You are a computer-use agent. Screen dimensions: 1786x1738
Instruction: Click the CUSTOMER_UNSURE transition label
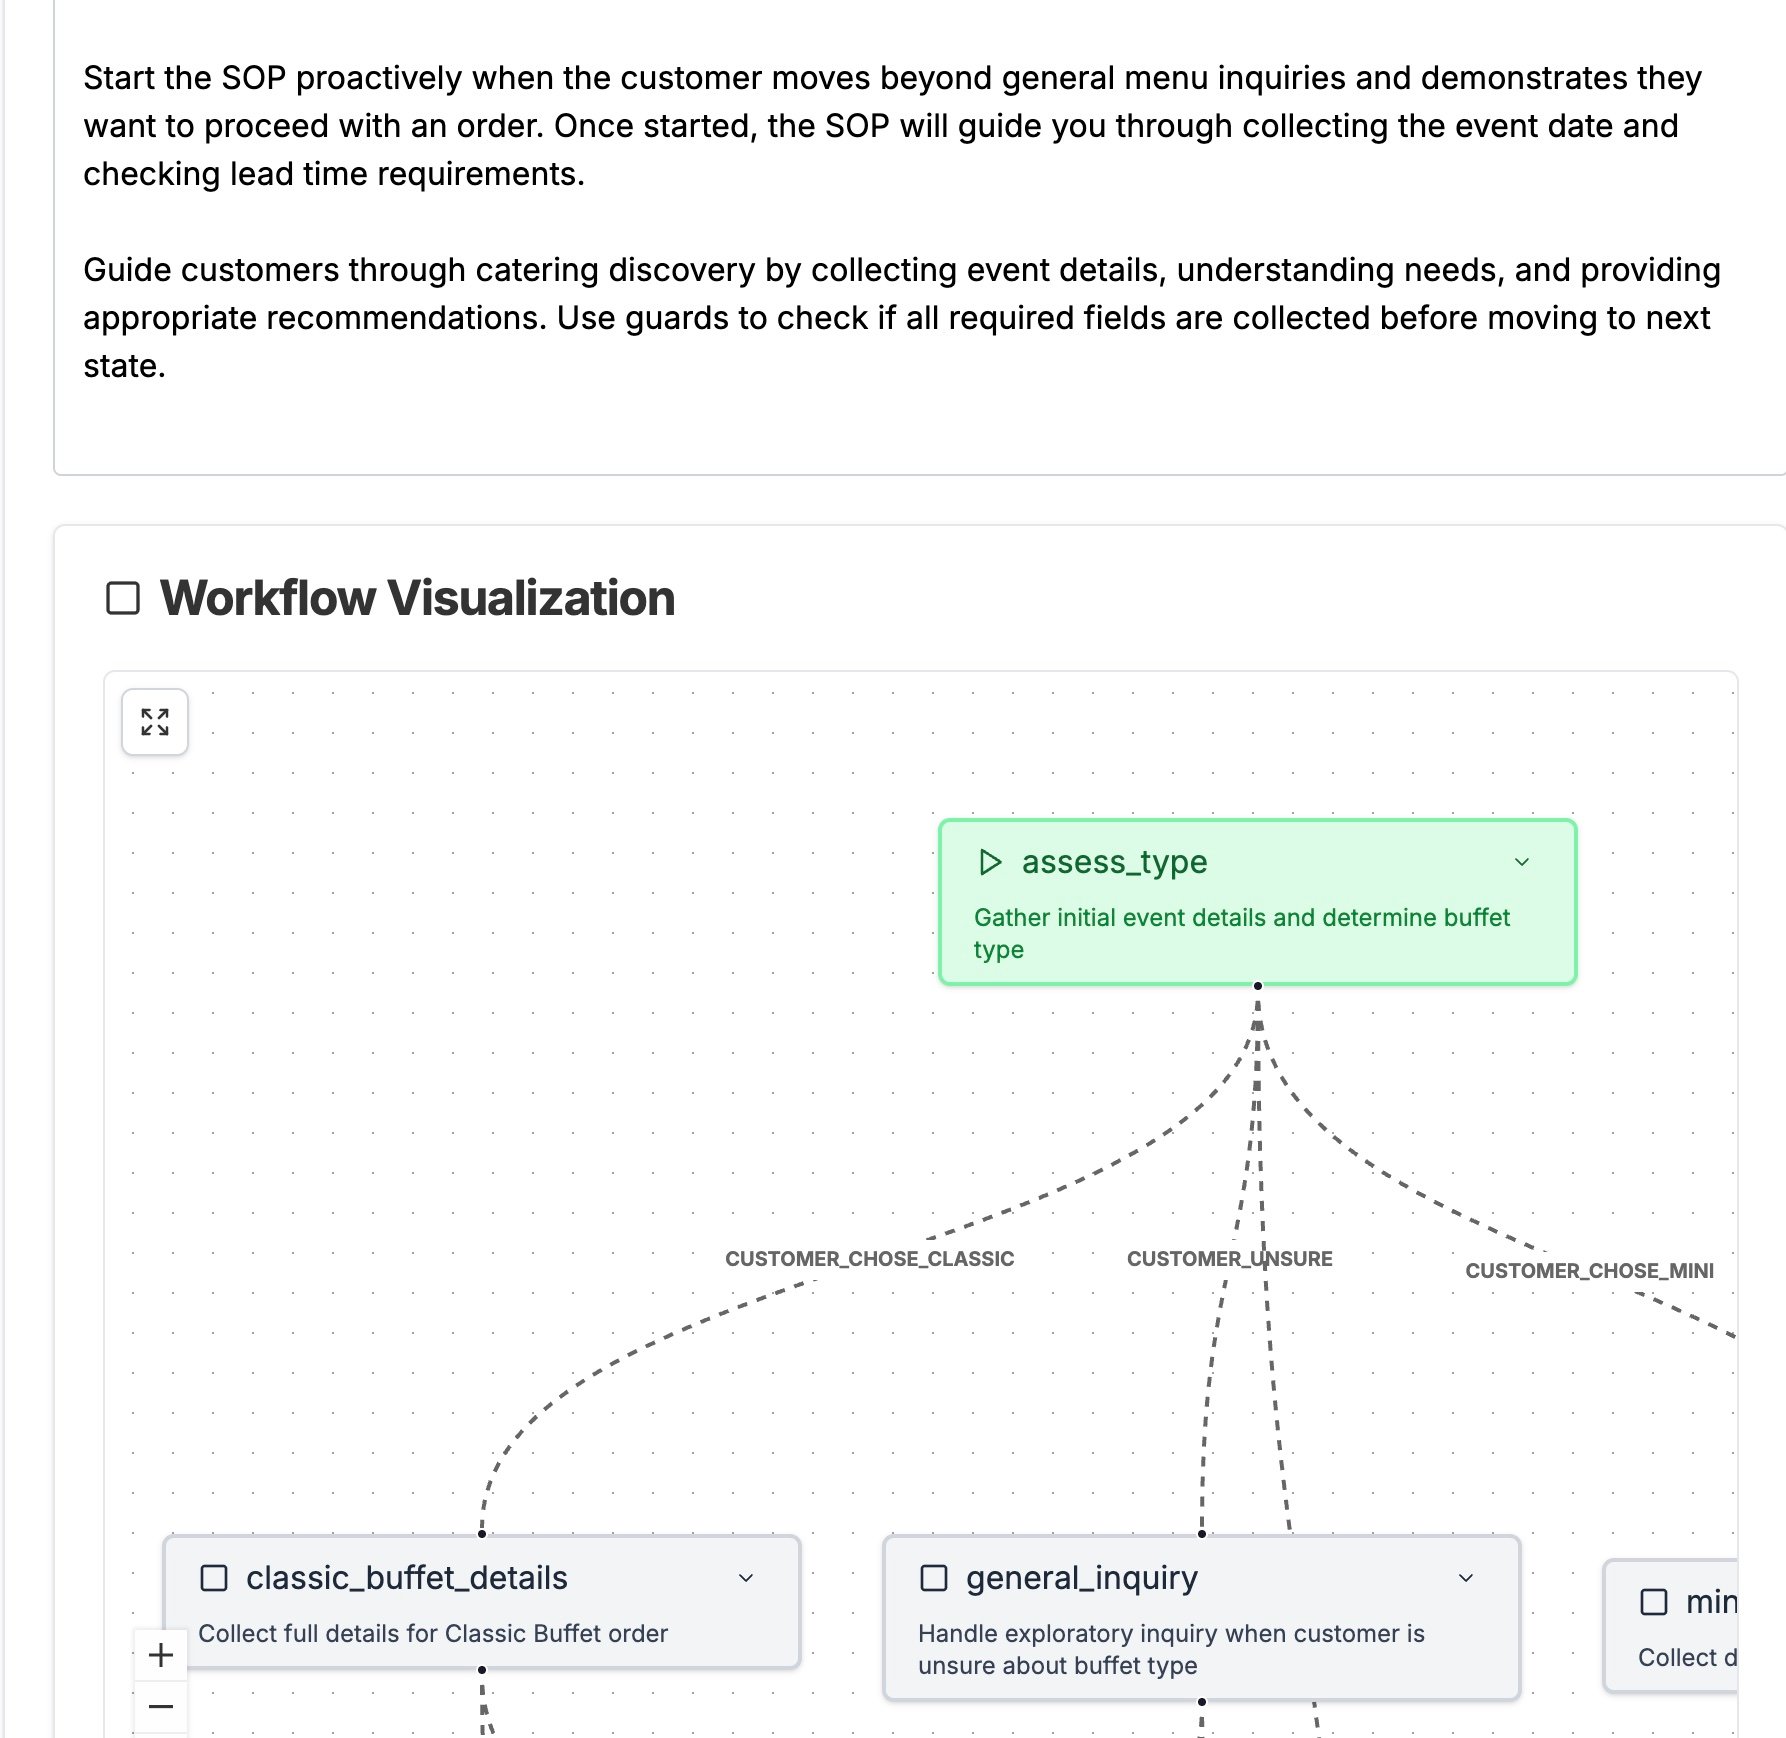tap(1229, 1258)
